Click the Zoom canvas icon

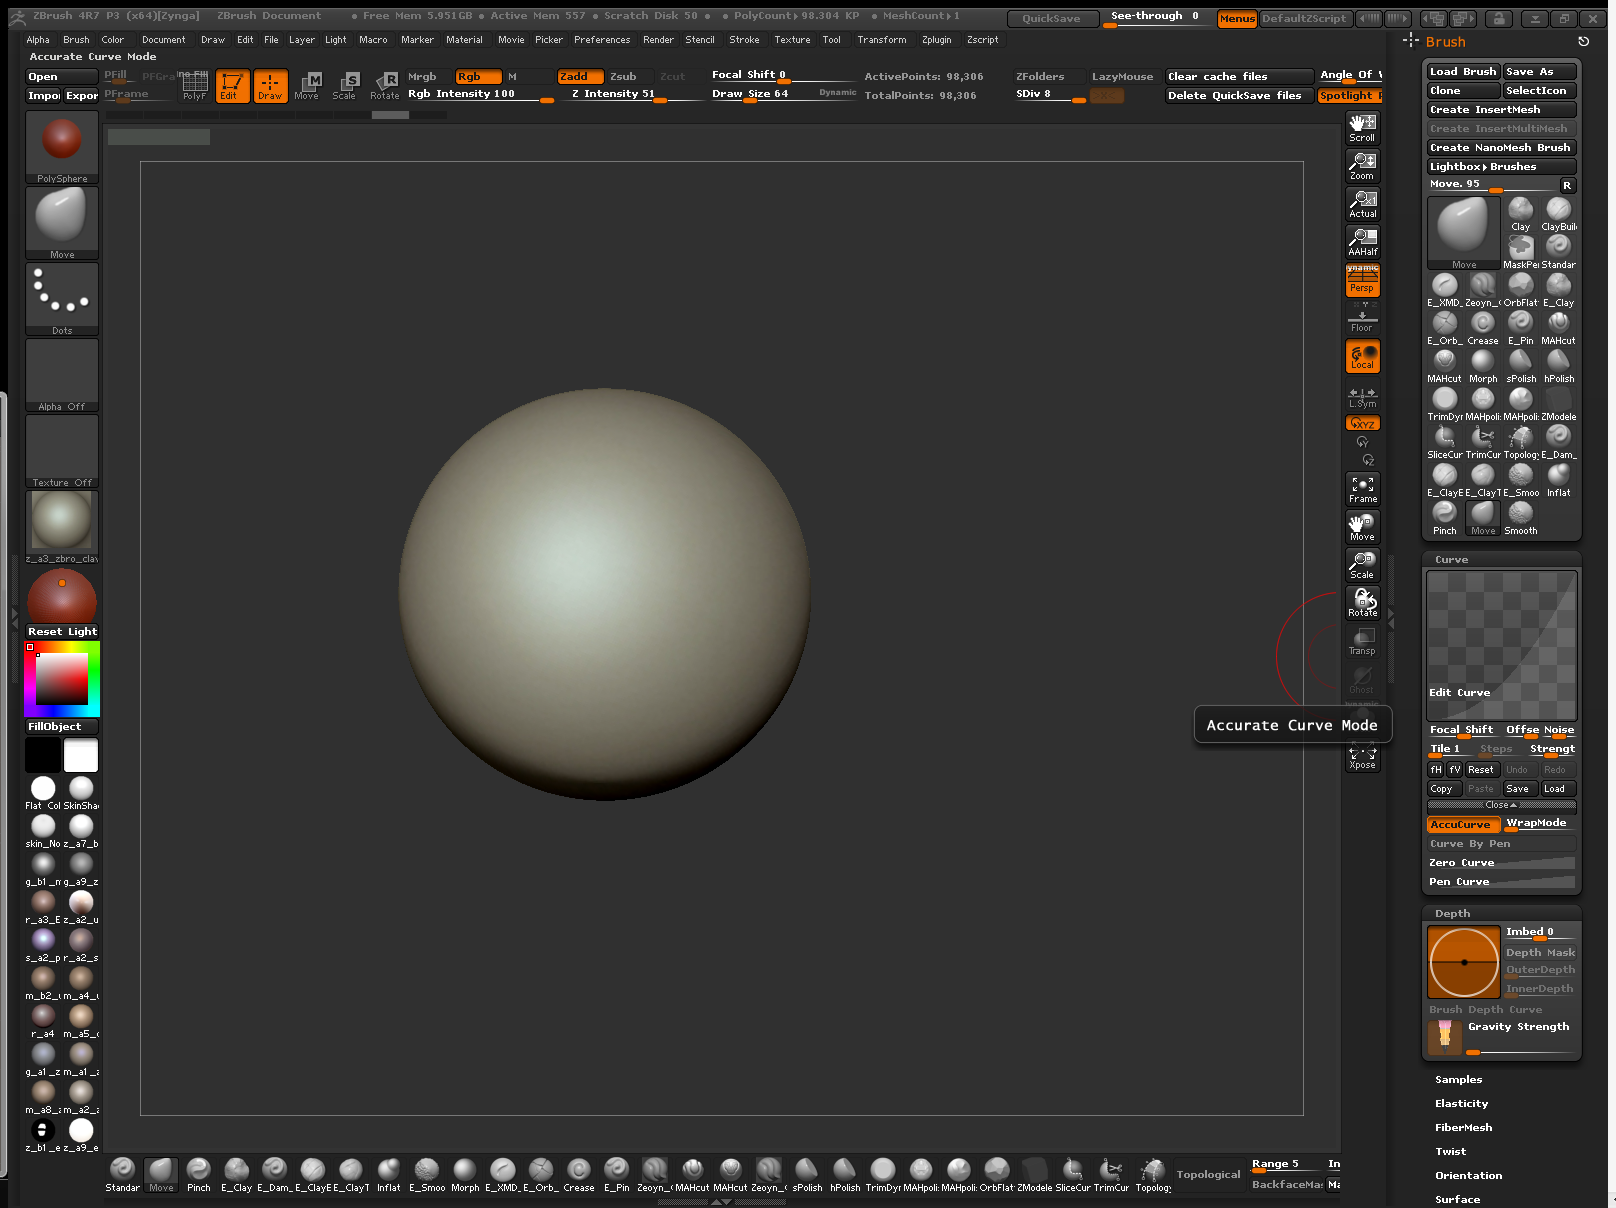click(1362, 166)
